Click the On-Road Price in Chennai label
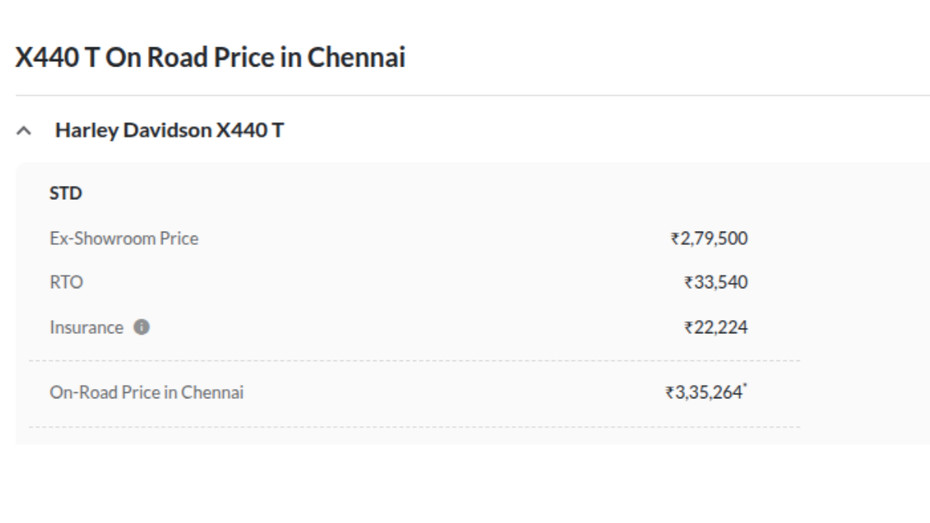This screenshot has height=523, width=930. click(147, 392)
